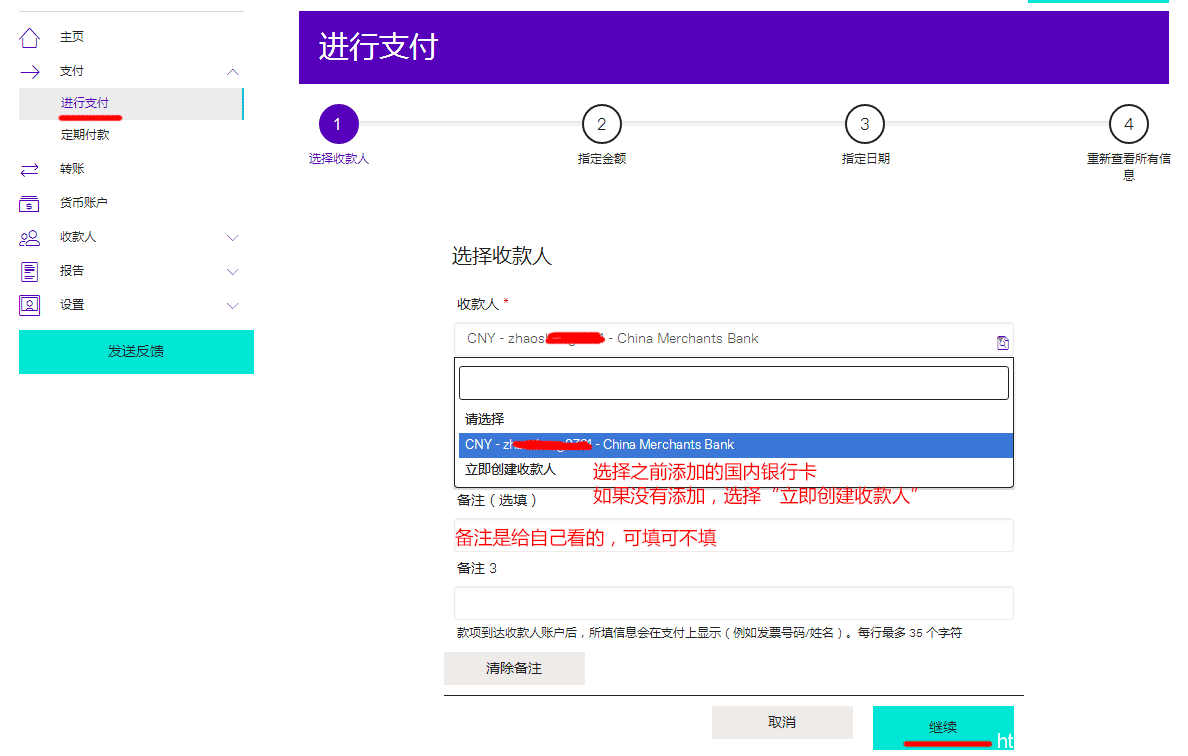Click the 收款人 payees people icon
1188x756 pixels.
coord(29,237)
